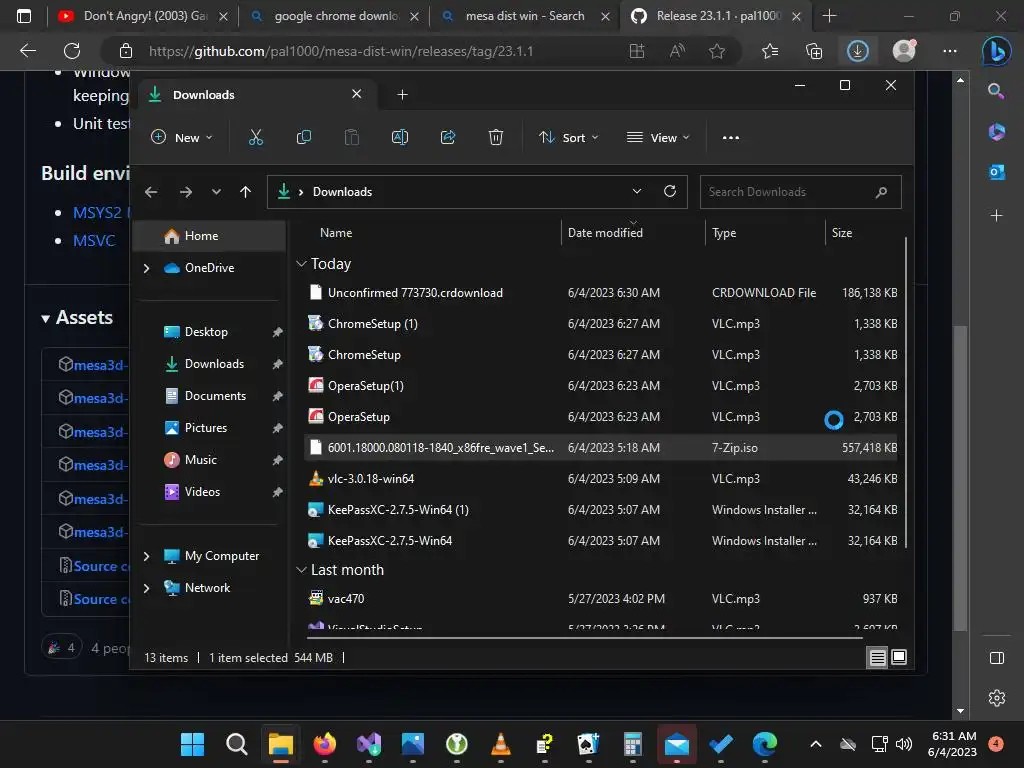Select Unconfirmed 773730.crdownload file
The height and width of the screenshot is (768, 1024).
click(x=601, y=293)
